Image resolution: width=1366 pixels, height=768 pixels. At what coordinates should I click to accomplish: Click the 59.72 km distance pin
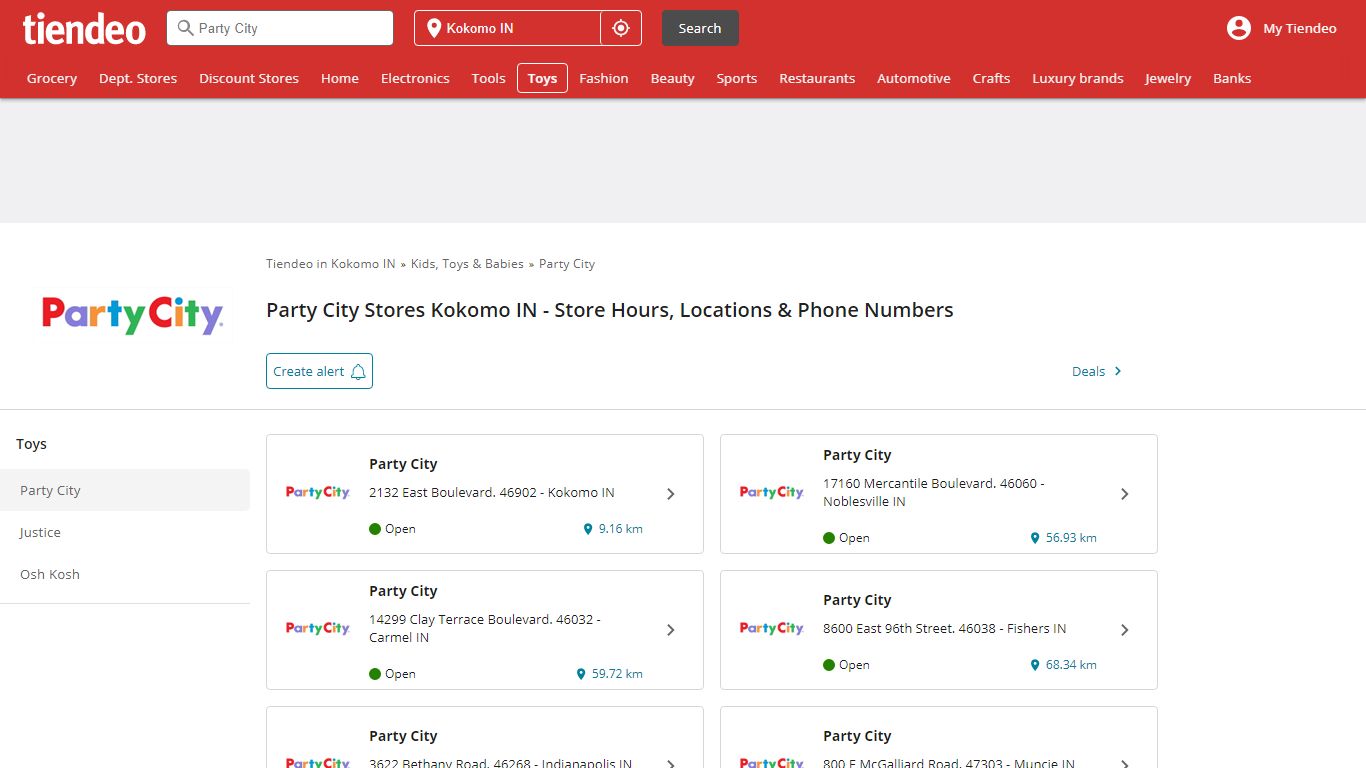[x=581, y=674]
